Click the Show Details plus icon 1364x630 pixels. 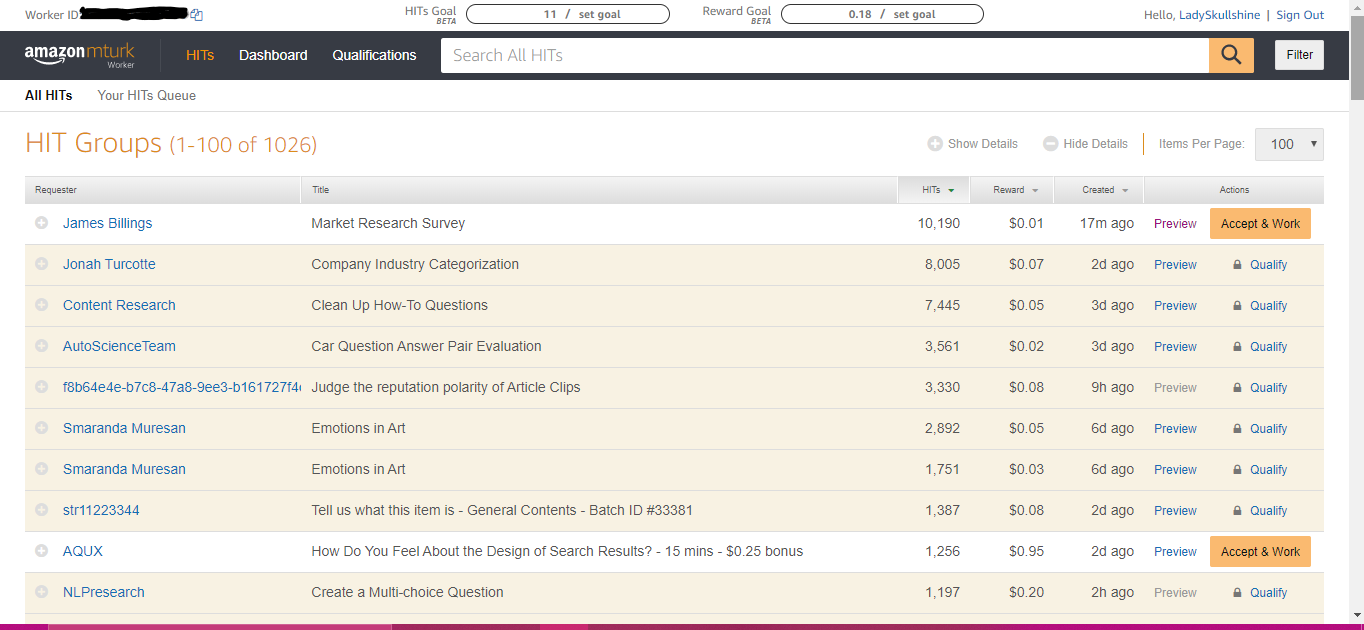935,144
